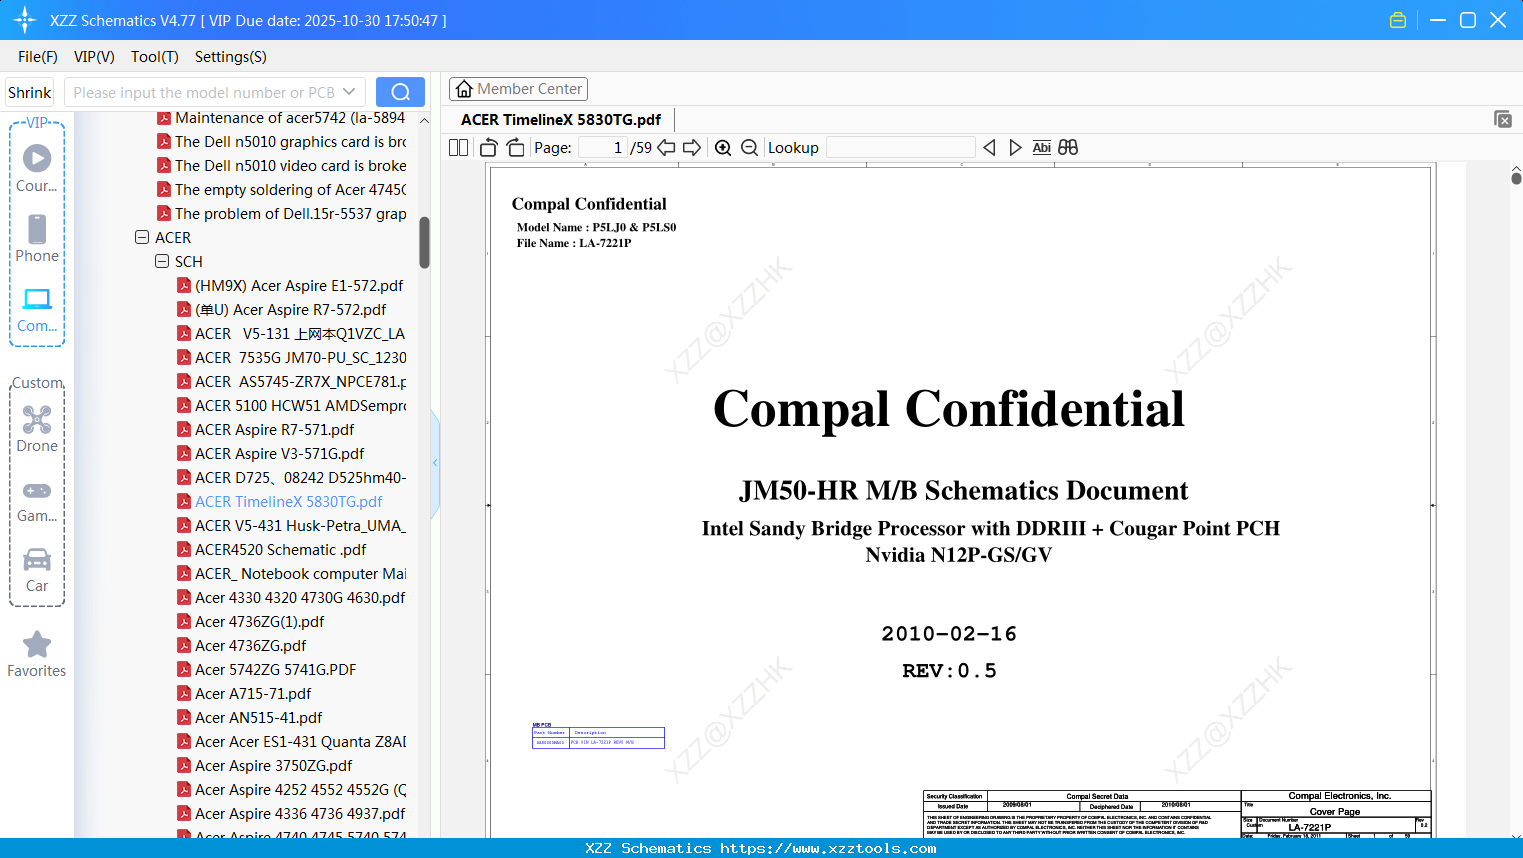Open Acer Aspire 3750ZG.pdf
Image resolution: width=1523 pixels, height=858 pixels.
[x=273, y=766]
